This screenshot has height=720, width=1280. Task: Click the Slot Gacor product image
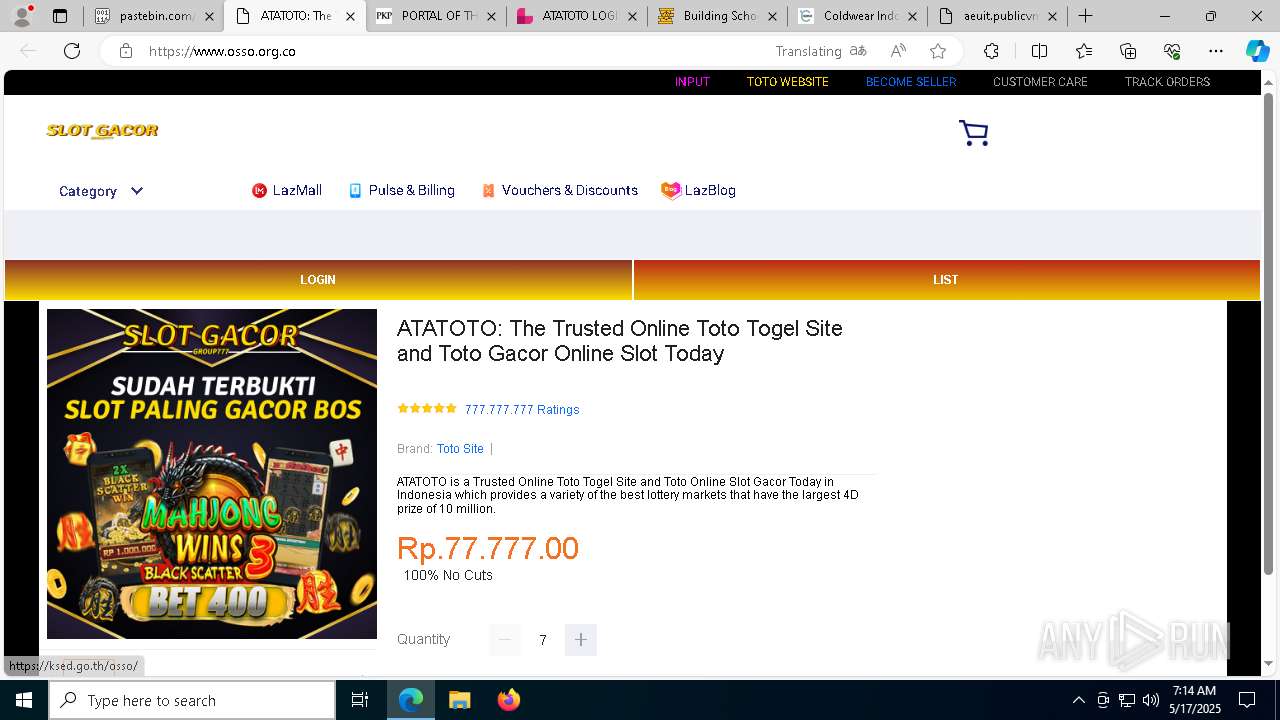pyautogui.click(x=212, y=474)
